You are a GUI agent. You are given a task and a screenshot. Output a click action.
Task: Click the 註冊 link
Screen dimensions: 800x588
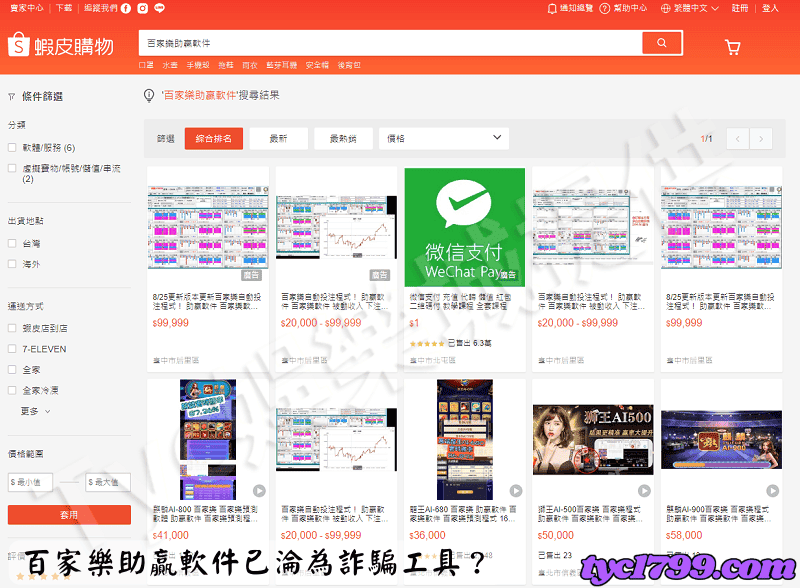(x=740, y=8)
